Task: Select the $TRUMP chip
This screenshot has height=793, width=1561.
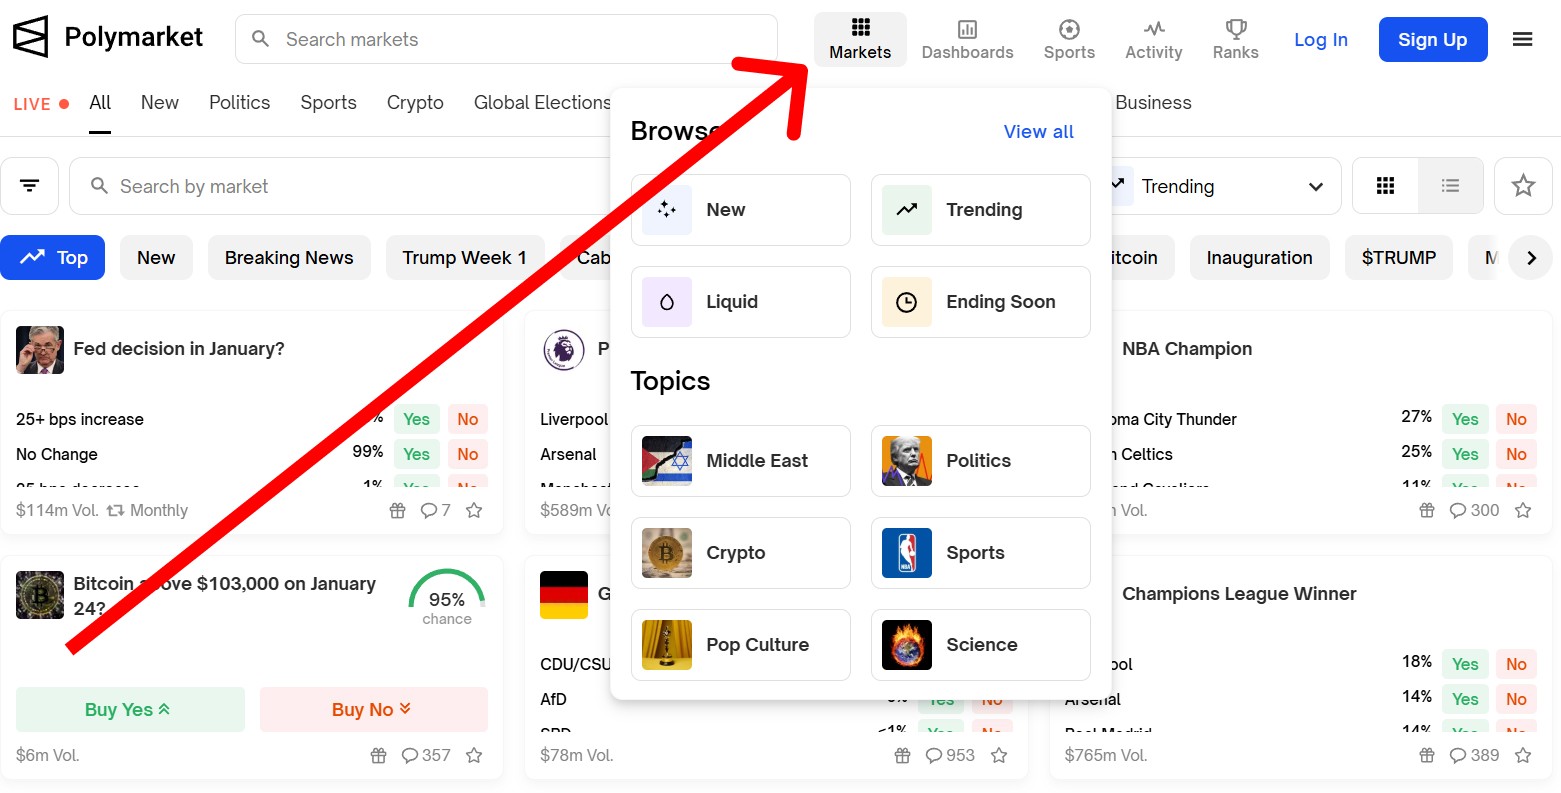Action: 1398,258
